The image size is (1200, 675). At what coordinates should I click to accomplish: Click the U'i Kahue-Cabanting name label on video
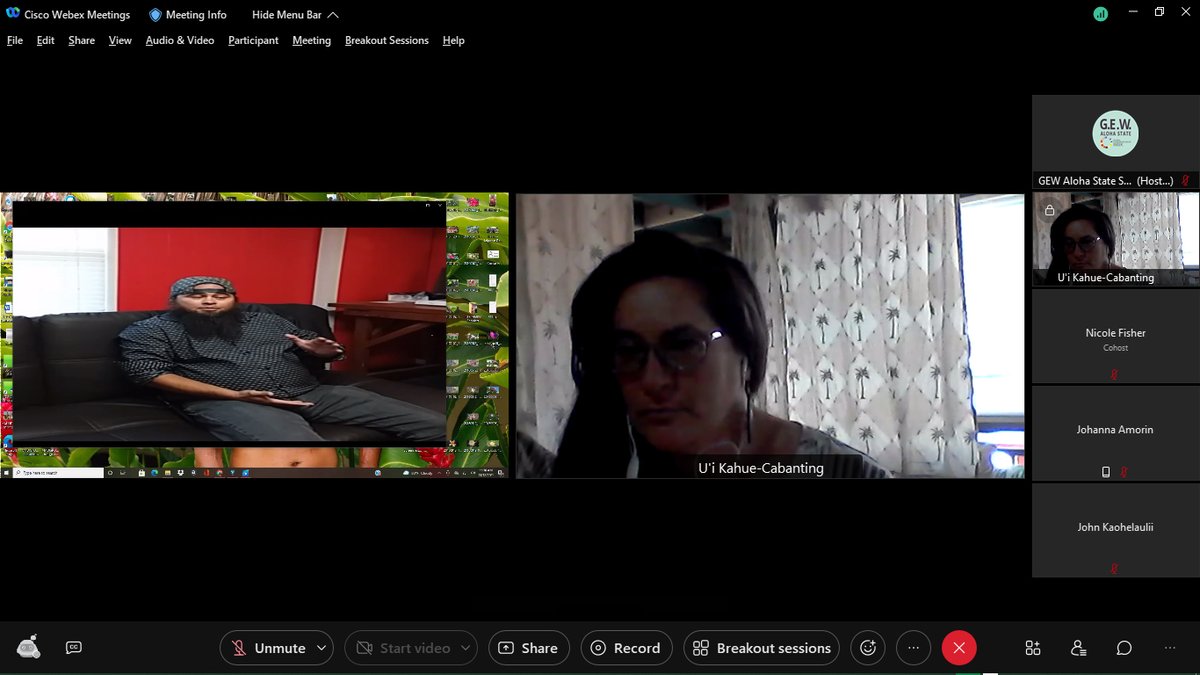[761, 467]
